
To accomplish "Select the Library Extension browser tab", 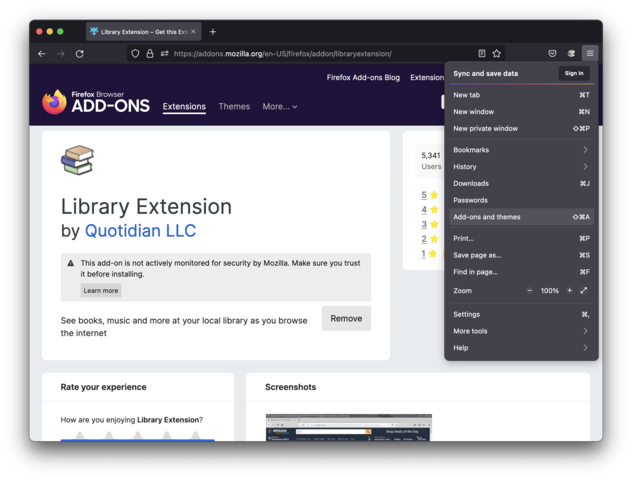I will [143, 31].
